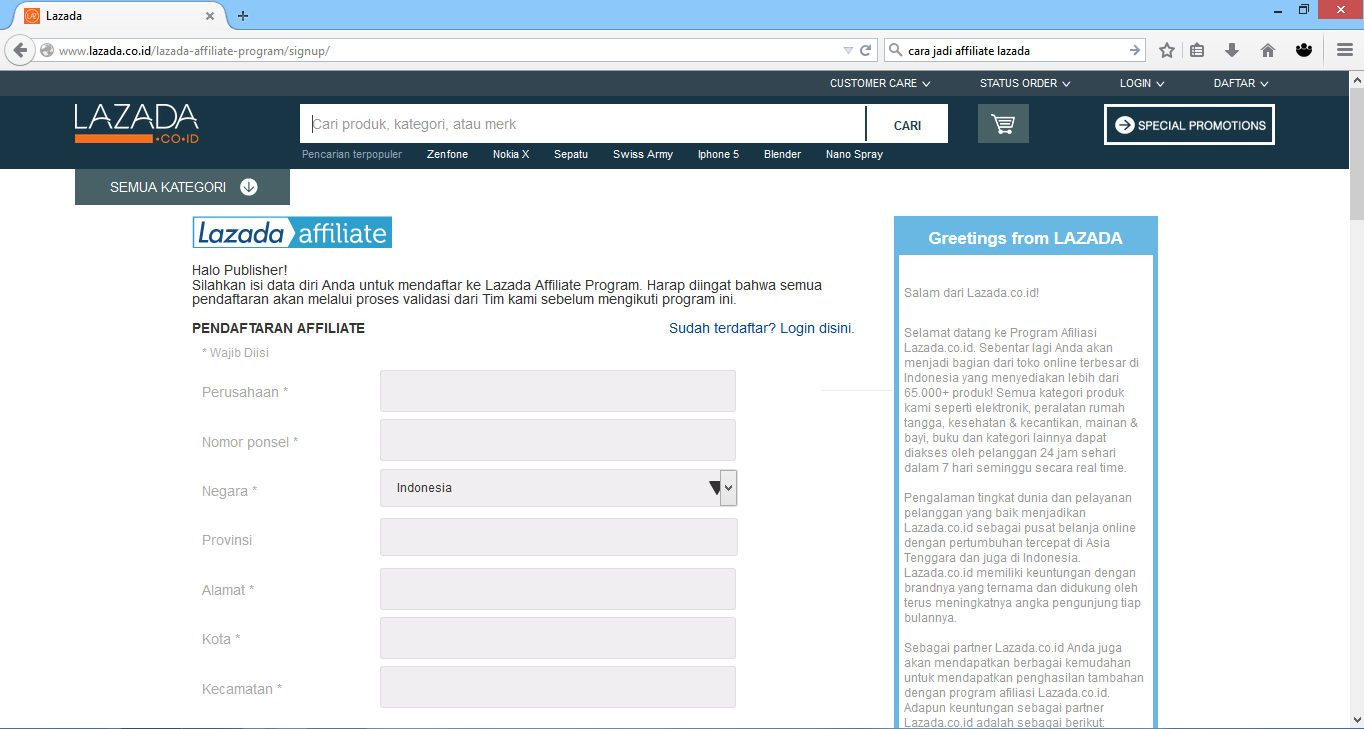Screen dimensions: 1364x729
Task: Click the Kecamatan input field
Action: (x=558, y=687)
